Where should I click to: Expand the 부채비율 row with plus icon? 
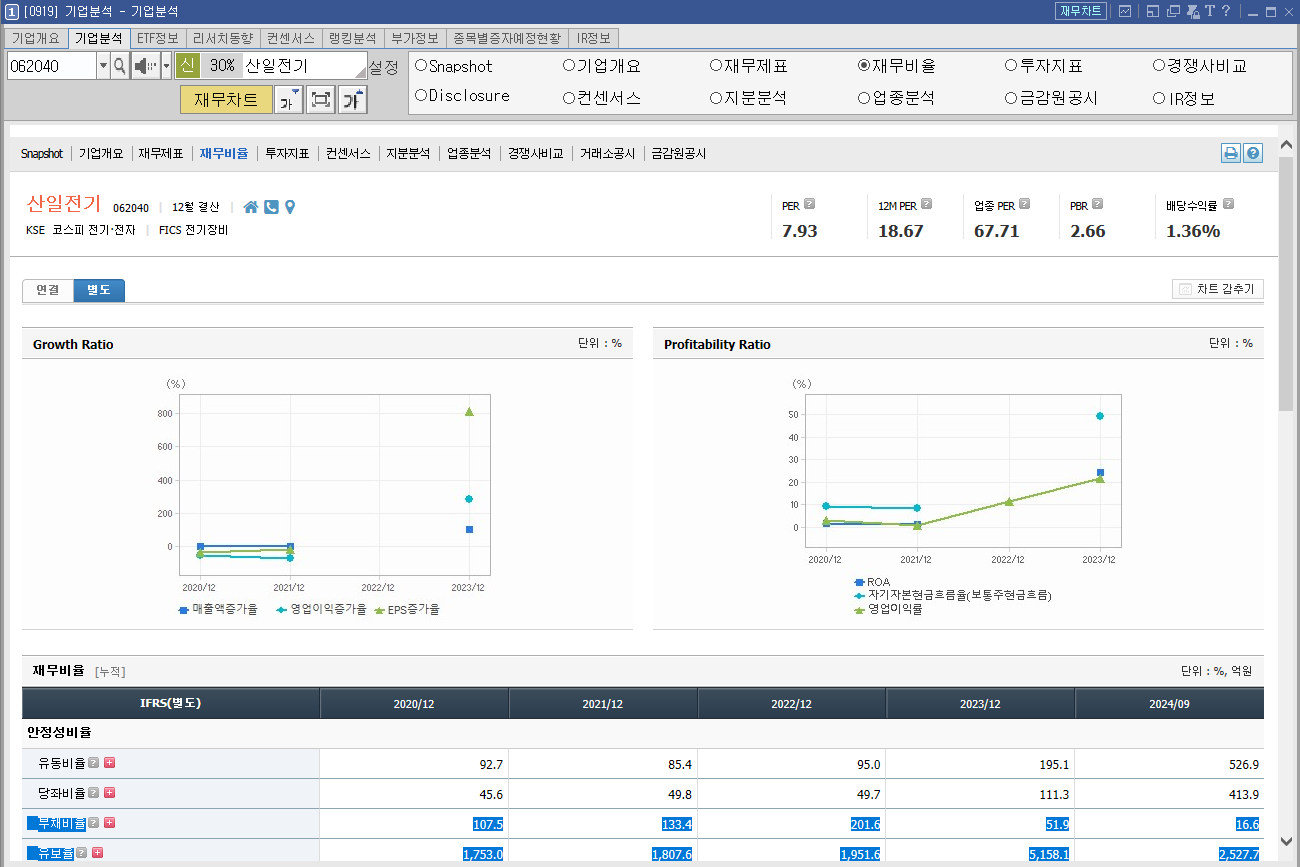pyautogui.click(x=110, y=823)
